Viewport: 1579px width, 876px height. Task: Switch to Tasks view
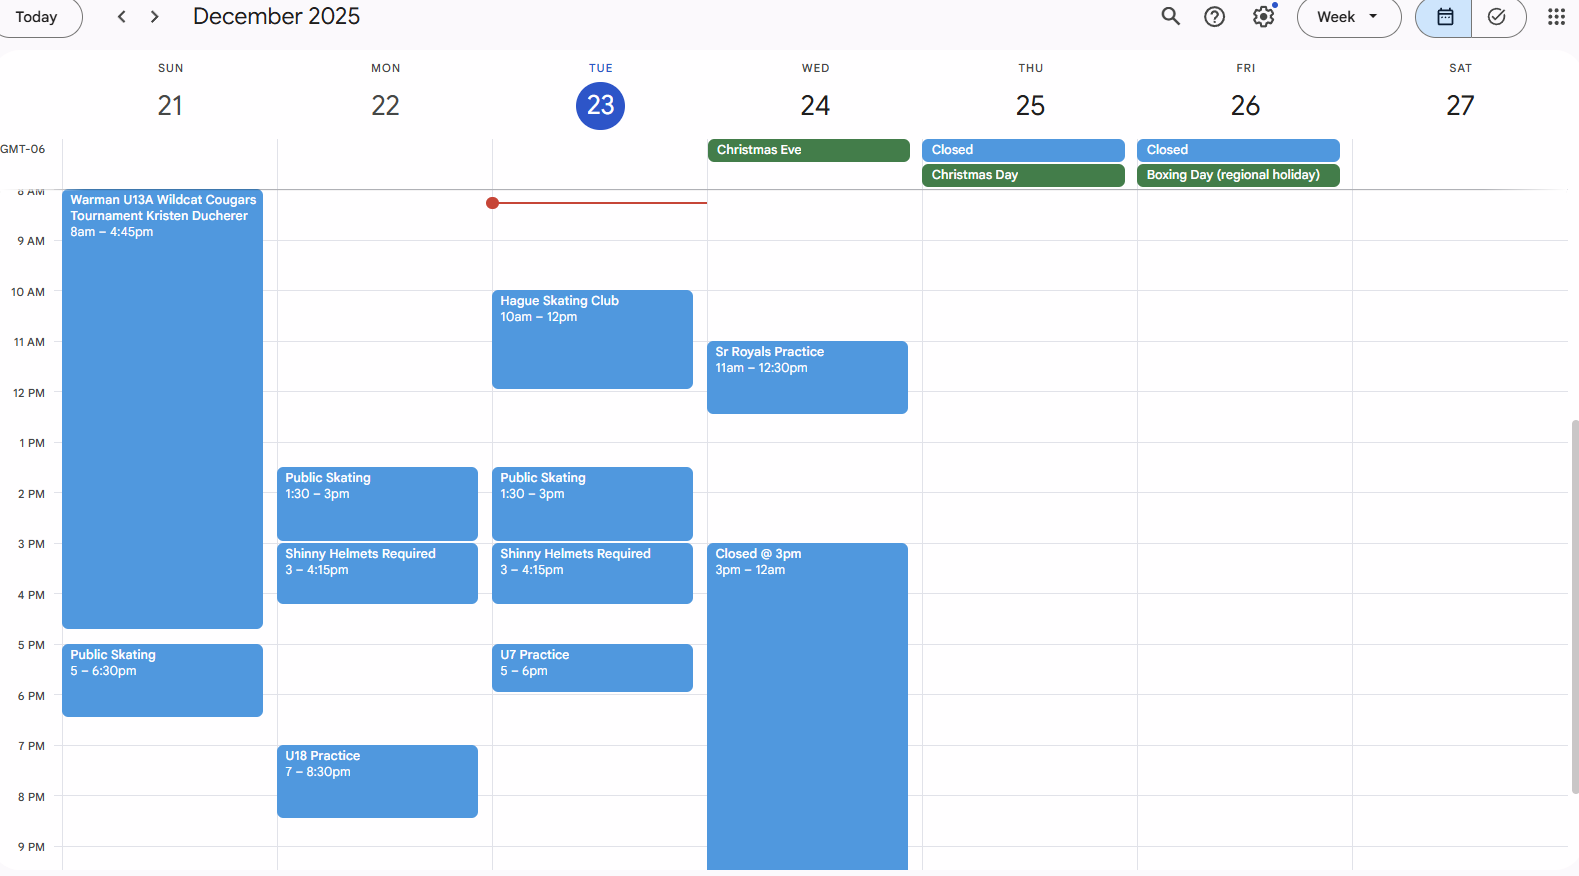(1497, 17)
